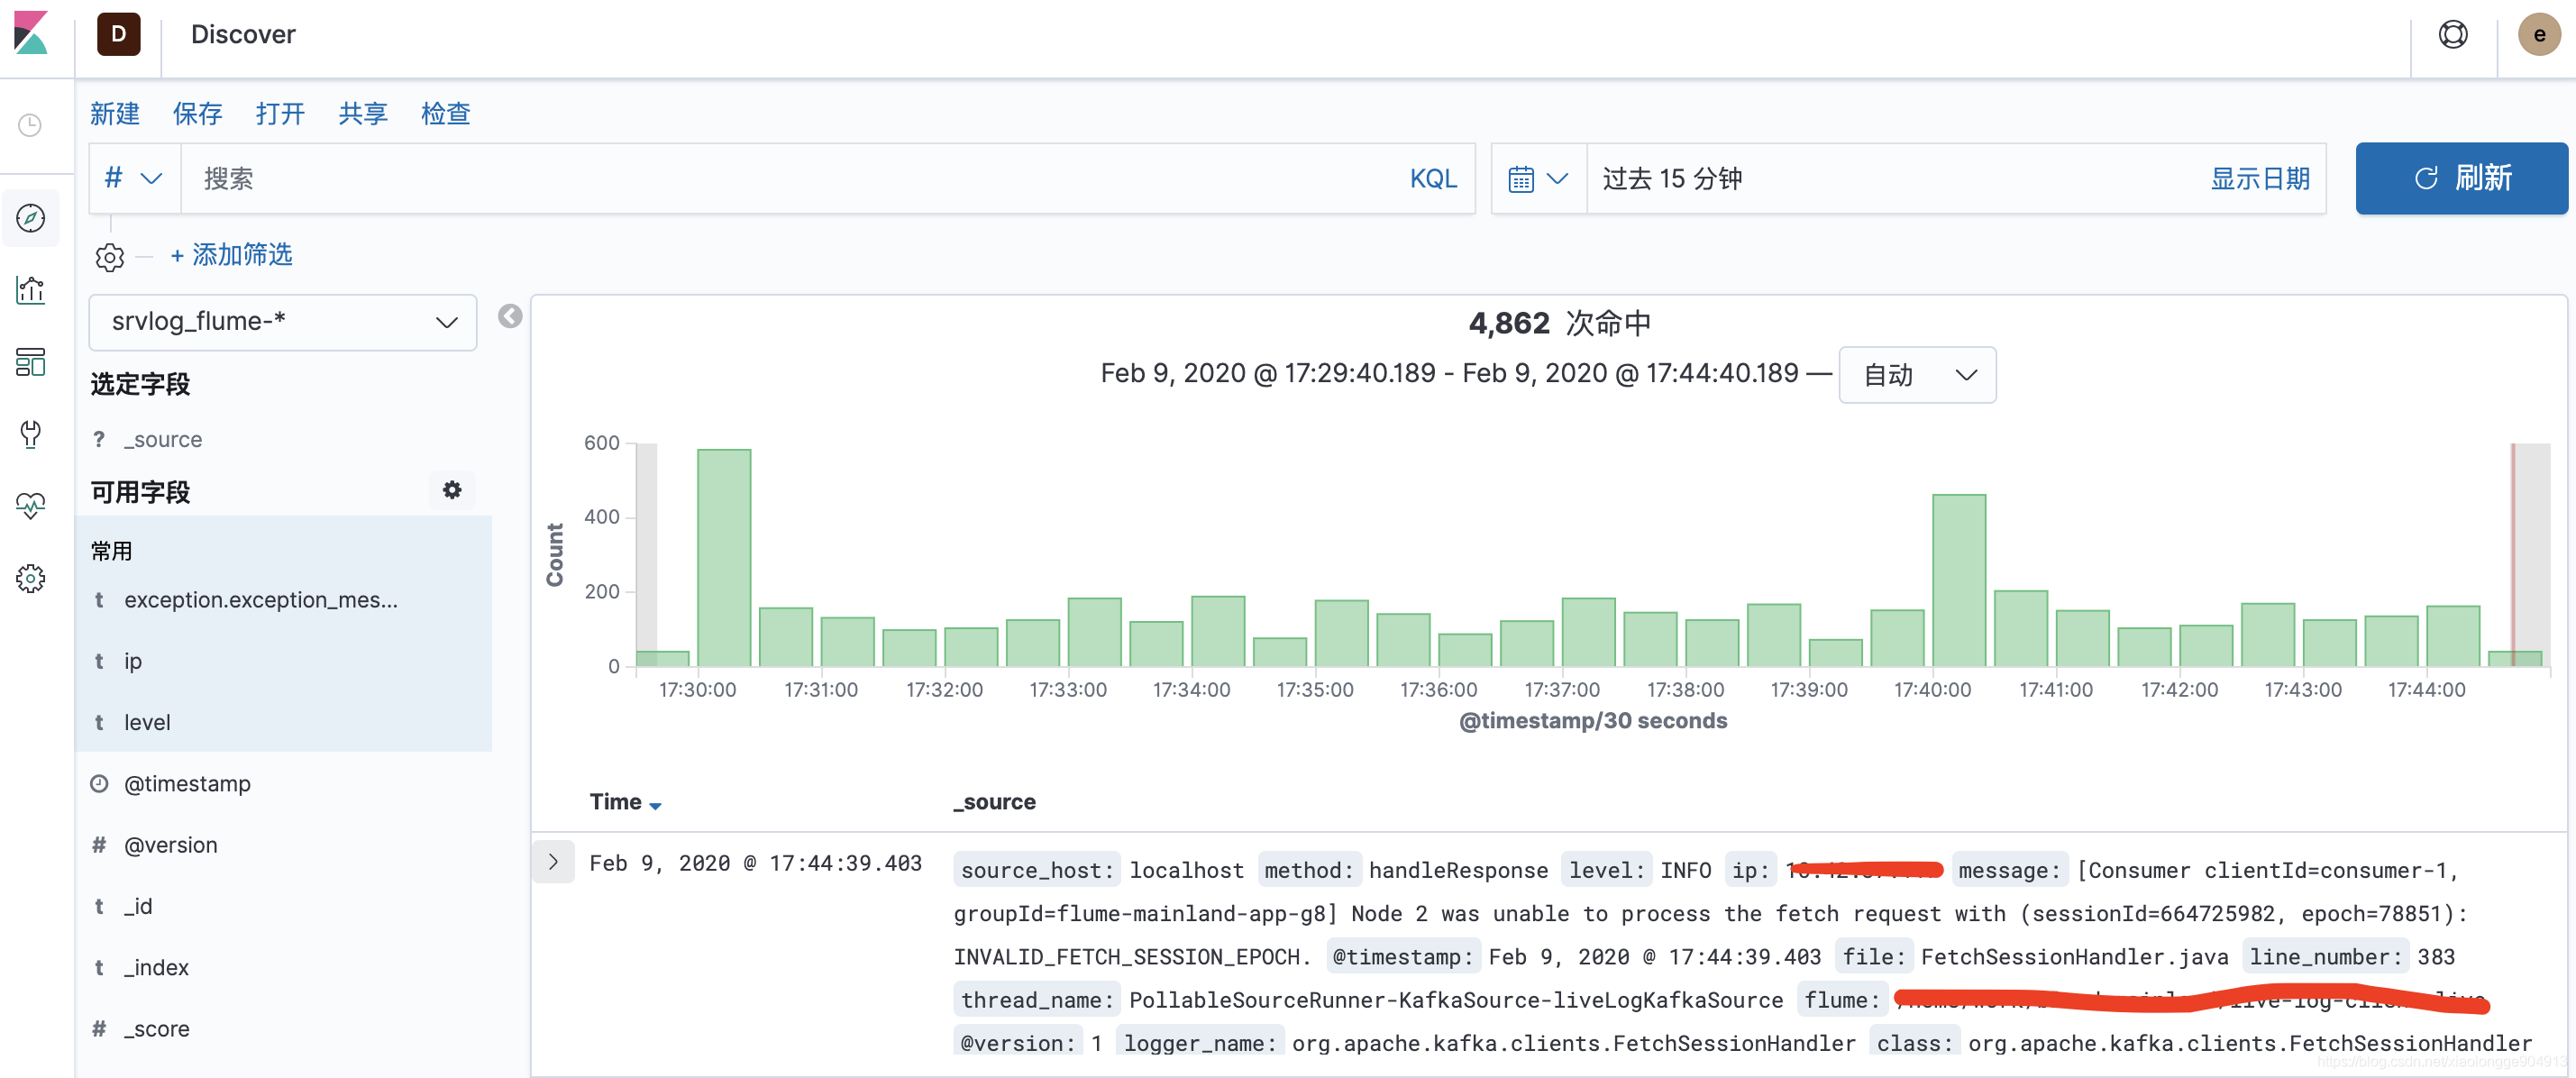2576x1078 pixels.
Task: Click 显示日期 link
Action: pos(2259,179)
